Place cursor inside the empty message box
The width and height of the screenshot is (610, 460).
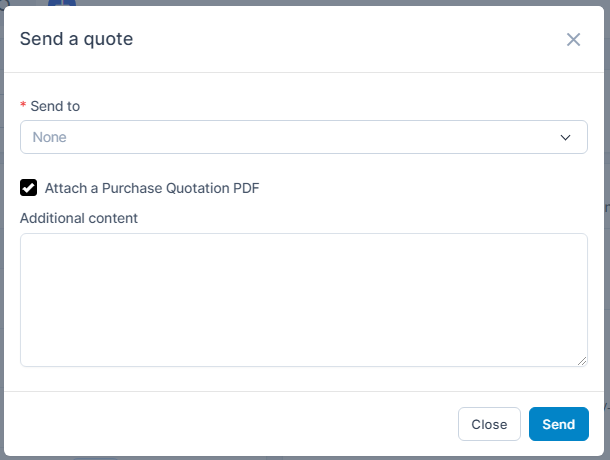tap(303, 299)
